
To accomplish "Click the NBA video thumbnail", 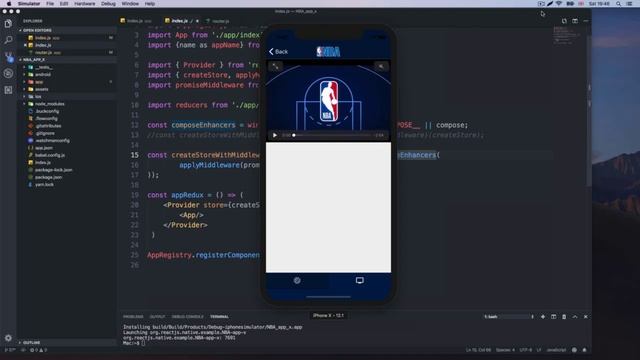I will coord(328,101).
